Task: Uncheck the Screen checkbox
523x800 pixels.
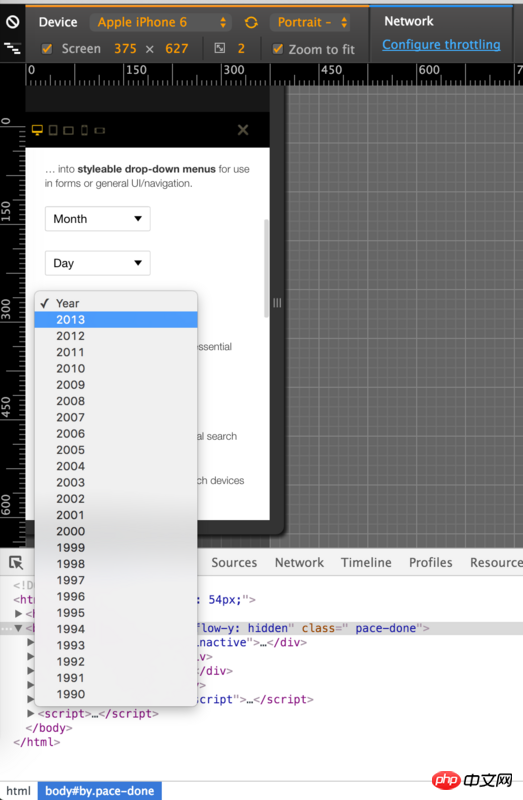Action: tap(47, 49)
